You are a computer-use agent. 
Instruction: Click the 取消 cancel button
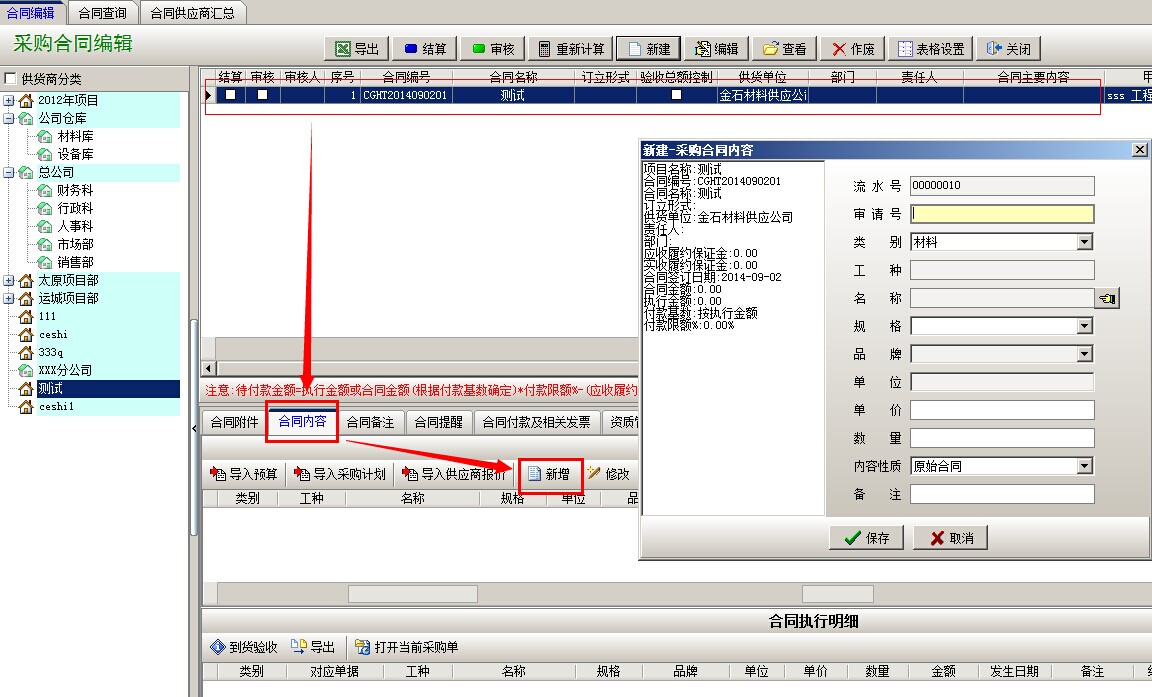(x=950, y=538)
